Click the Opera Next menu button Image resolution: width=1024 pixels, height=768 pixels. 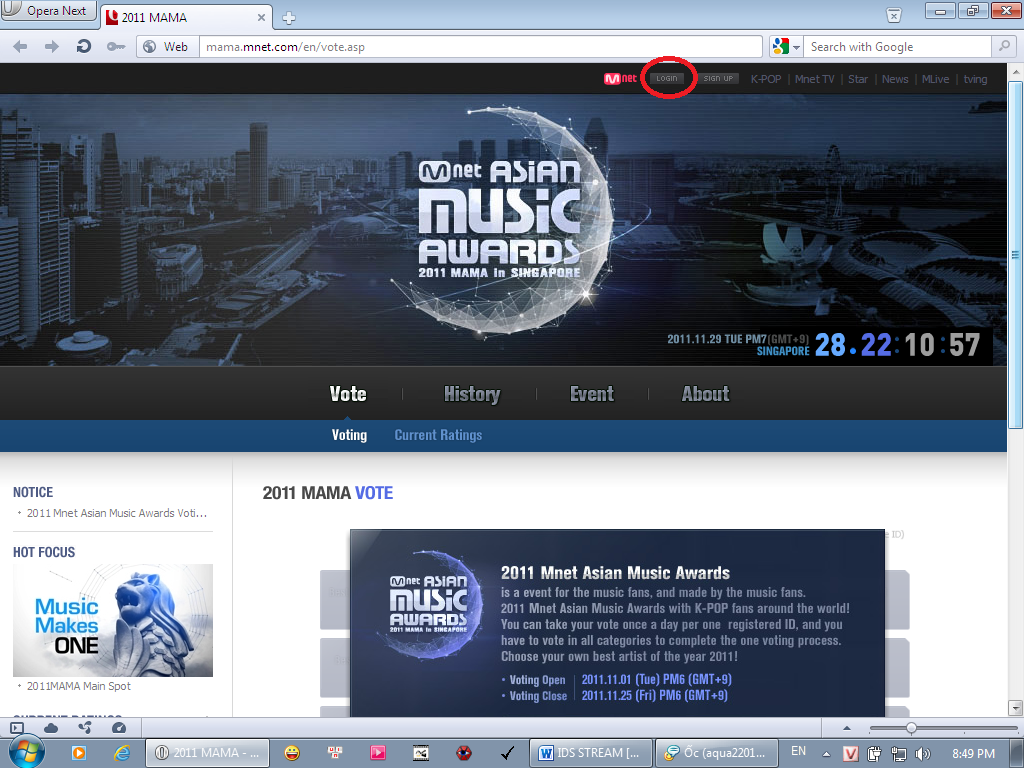(x=49, y=10)
